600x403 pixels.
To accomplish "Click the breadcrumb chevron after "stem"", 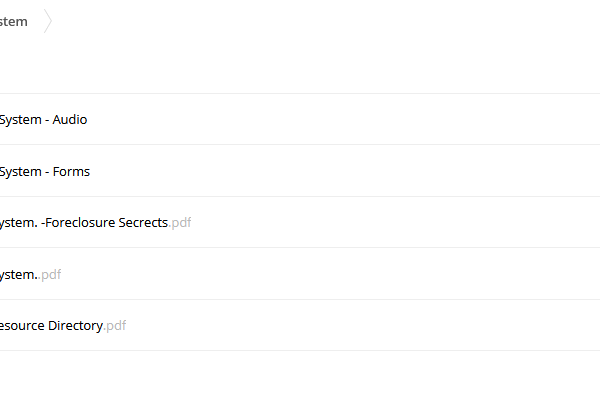I will pyautogui.click(x=47, y=21).
